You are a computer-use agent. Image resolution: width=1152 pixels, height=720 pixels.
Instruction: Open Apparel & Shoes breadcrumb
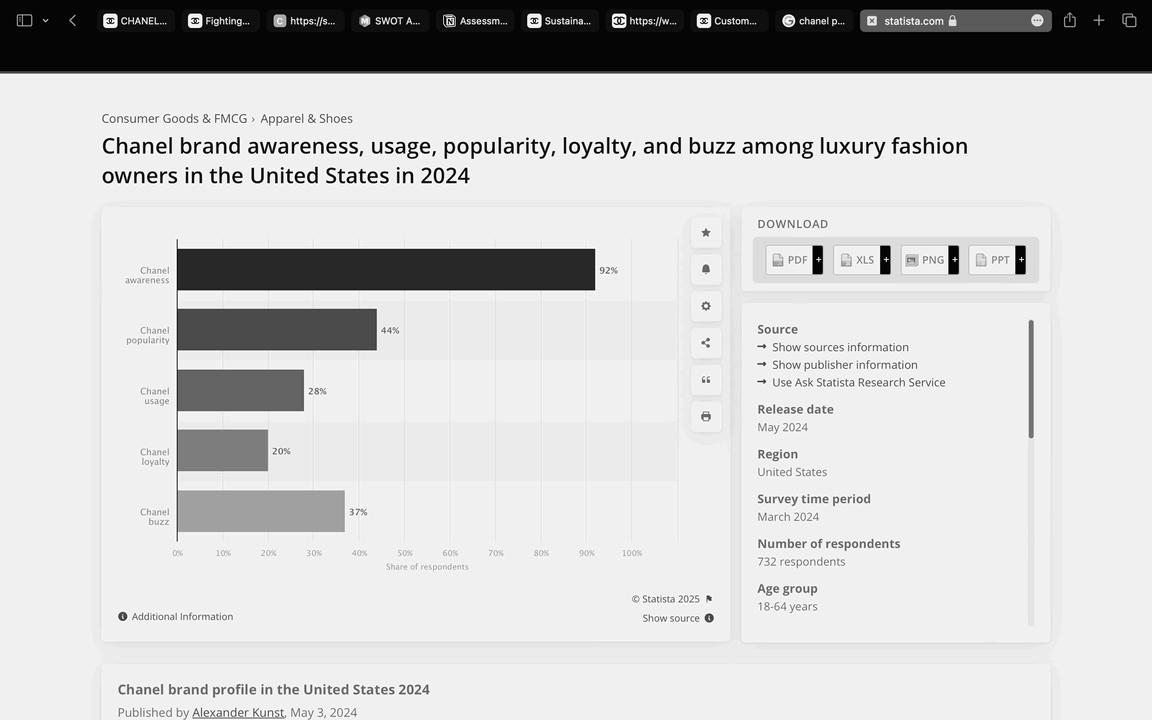[306, 118]
